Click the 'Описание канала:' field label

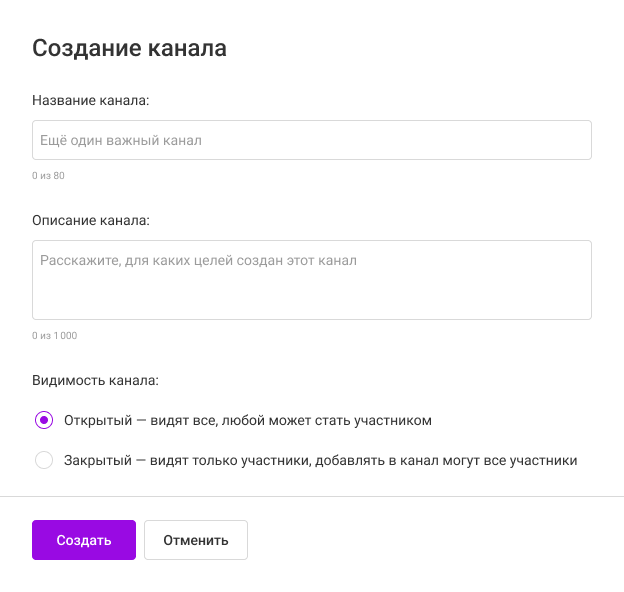tap(90, 220)
